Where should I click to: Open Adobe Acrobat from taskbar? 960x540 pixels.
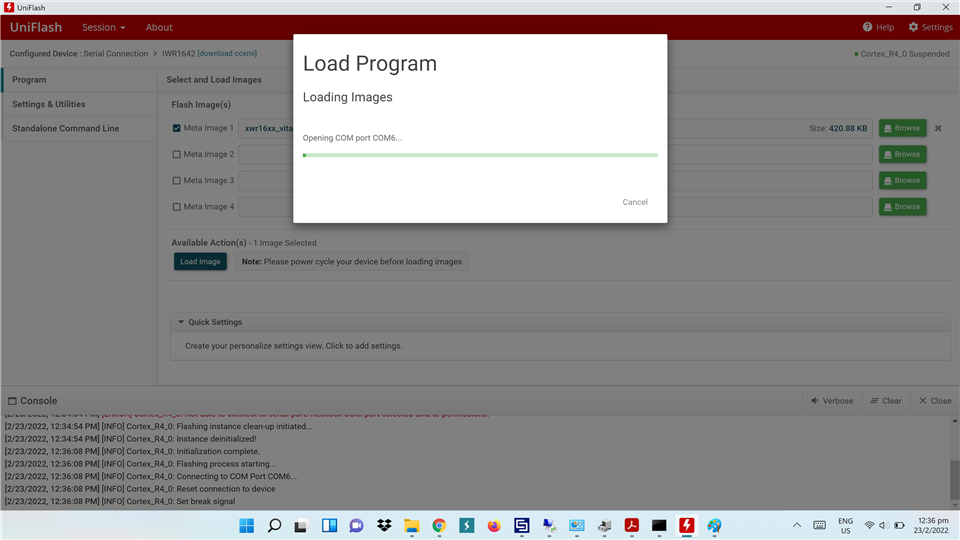coord(632,525)
